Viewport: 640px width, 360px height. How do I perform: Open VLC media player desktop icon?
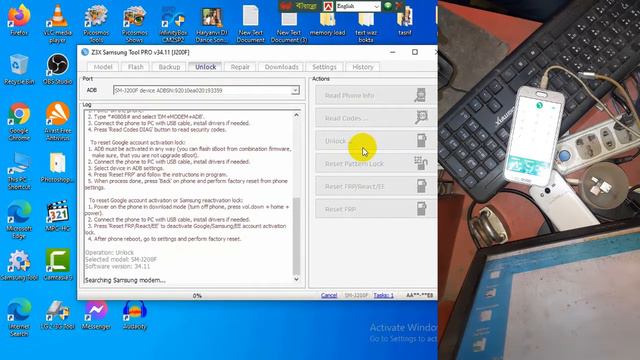click(58, 23)
